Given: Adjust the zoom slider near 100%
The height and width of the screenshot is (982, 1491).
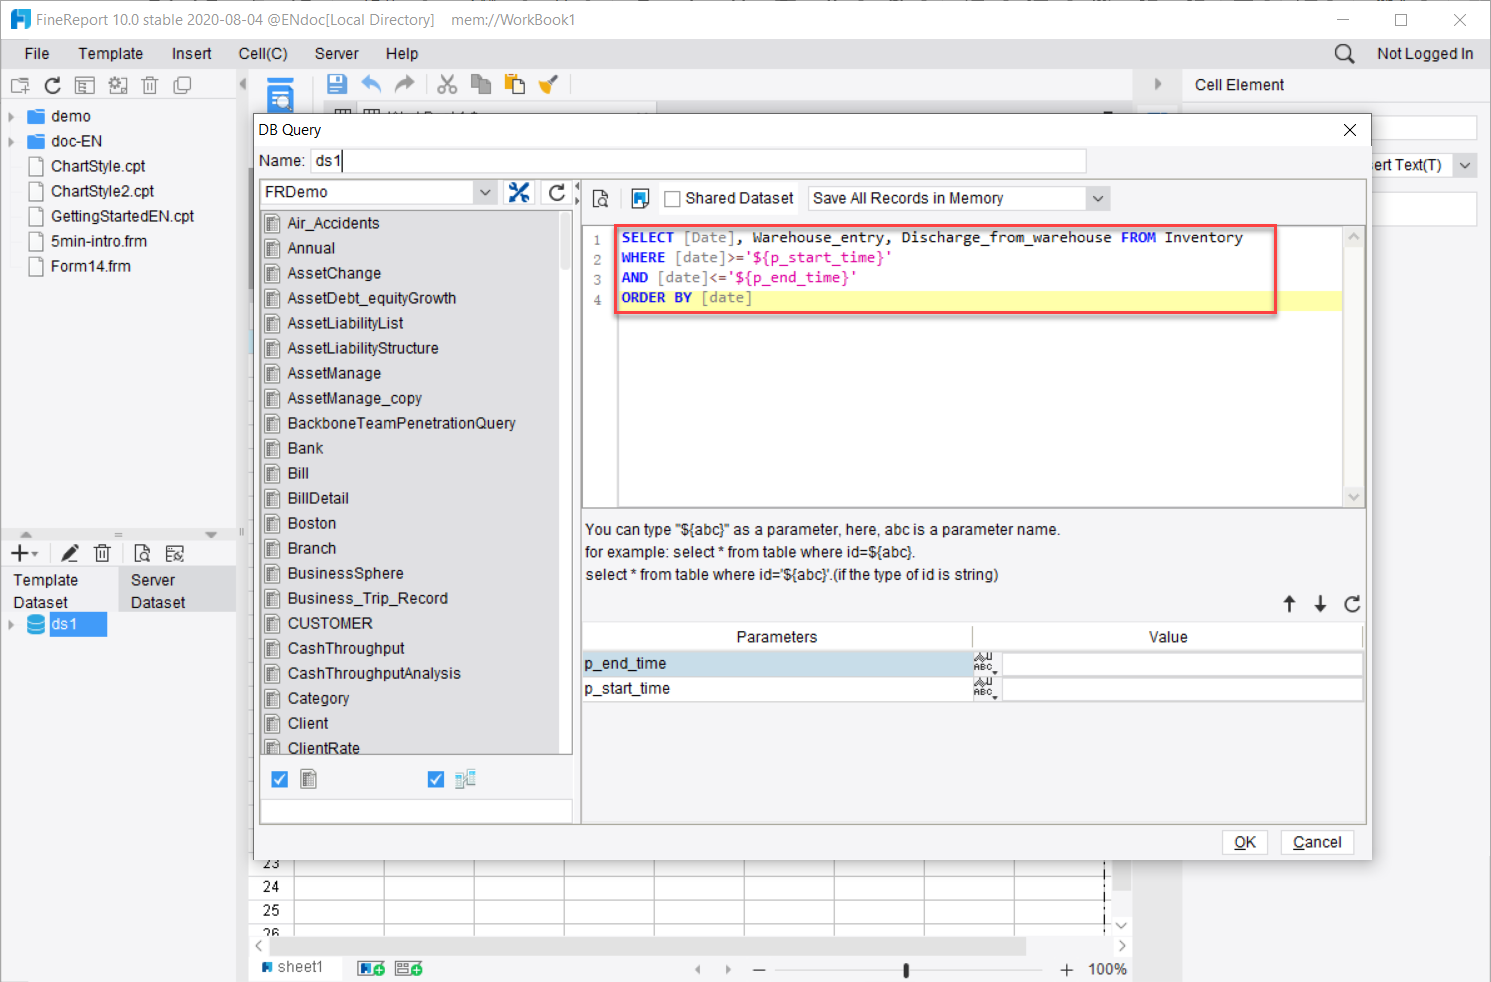Looking at the screenshot, I should pos(906,969).
